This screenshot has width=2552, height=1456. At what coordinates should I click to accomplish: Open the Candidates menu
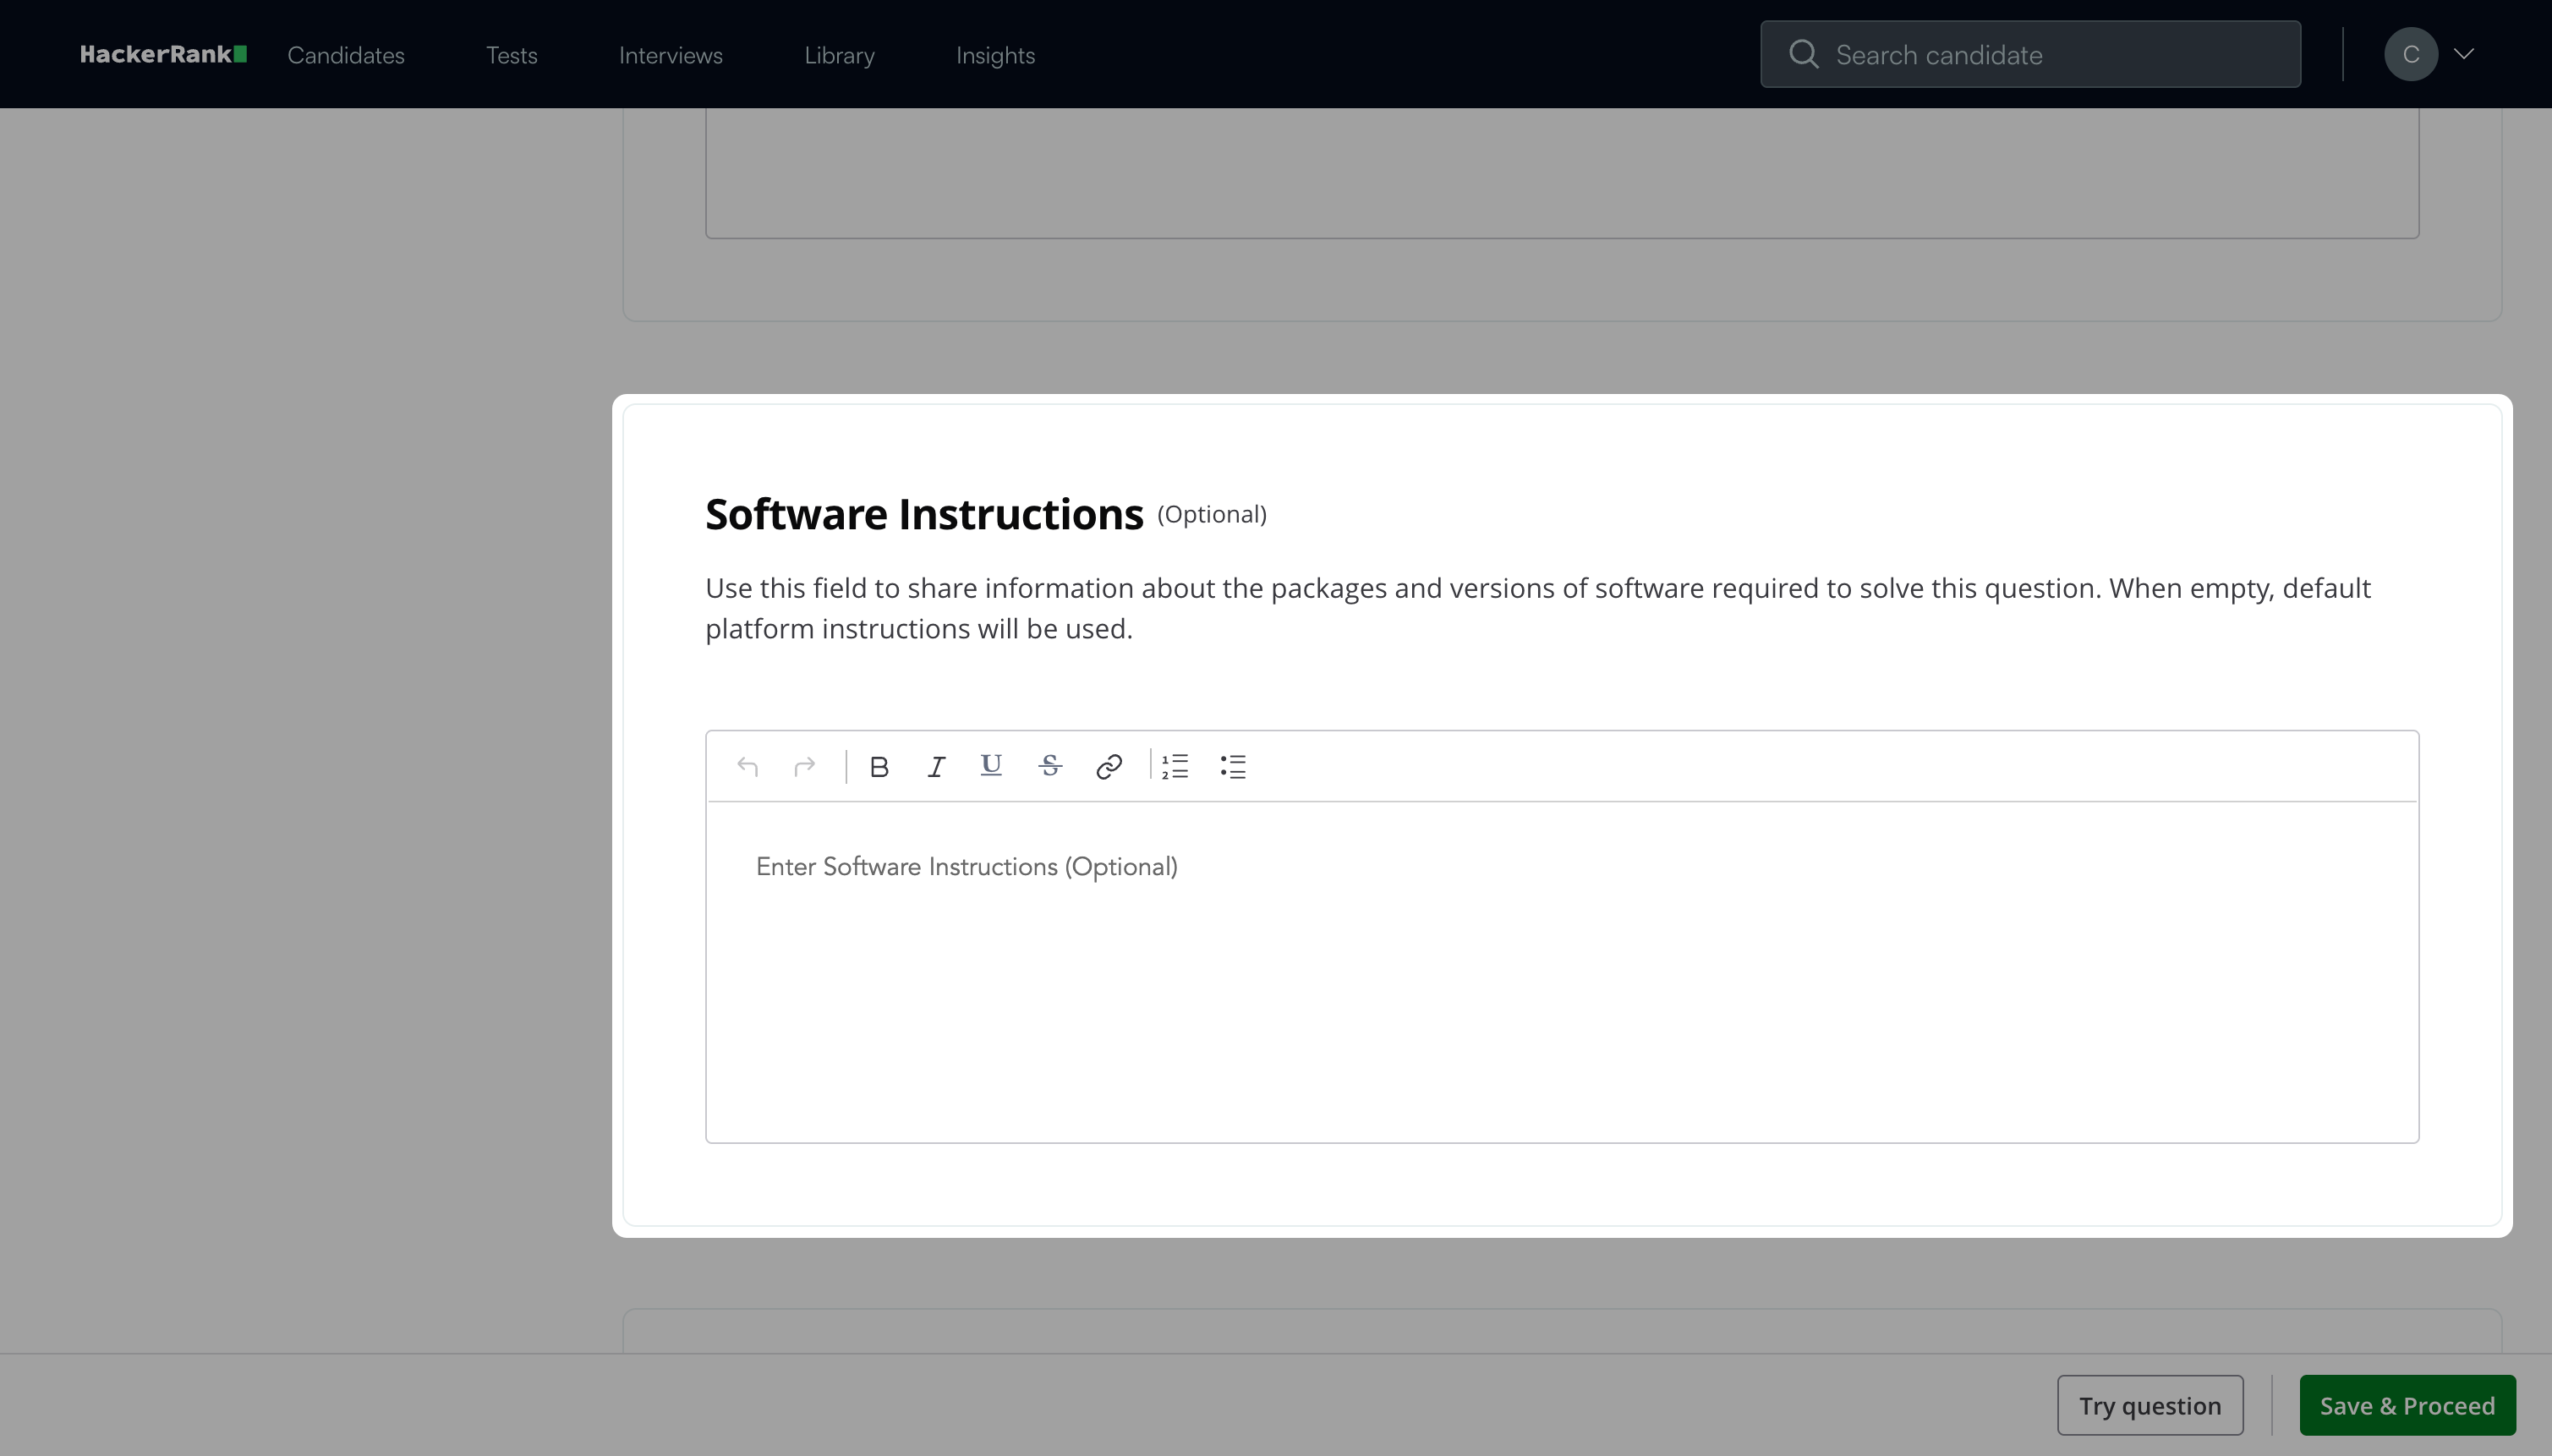[x=346, y=55]
